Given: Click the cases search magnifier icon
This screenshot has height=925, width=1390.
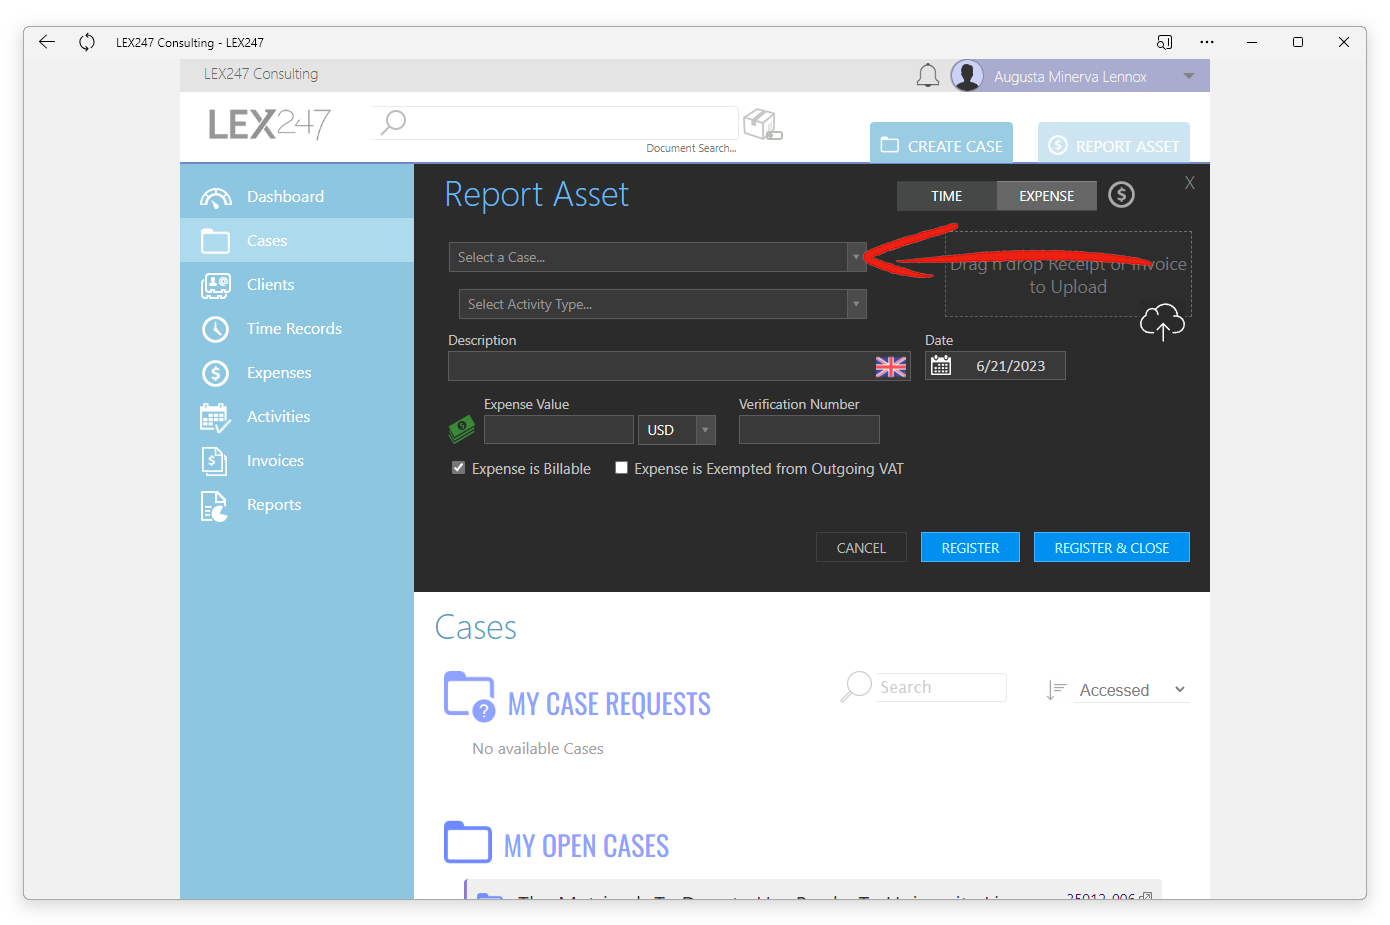Looking at the screenshot, I should (x=856, y=686).
